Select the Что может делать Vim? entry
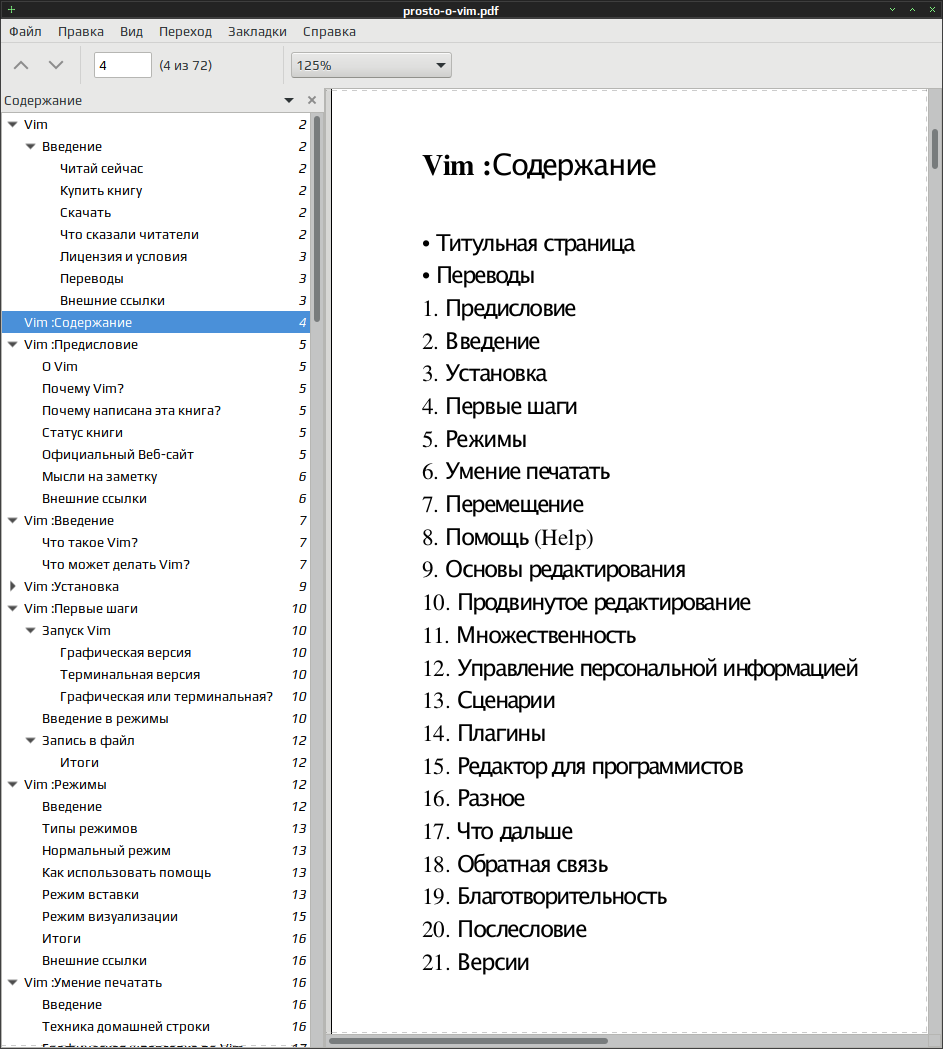This screenshot has width=943, height=1049. [x=116, y=565]
